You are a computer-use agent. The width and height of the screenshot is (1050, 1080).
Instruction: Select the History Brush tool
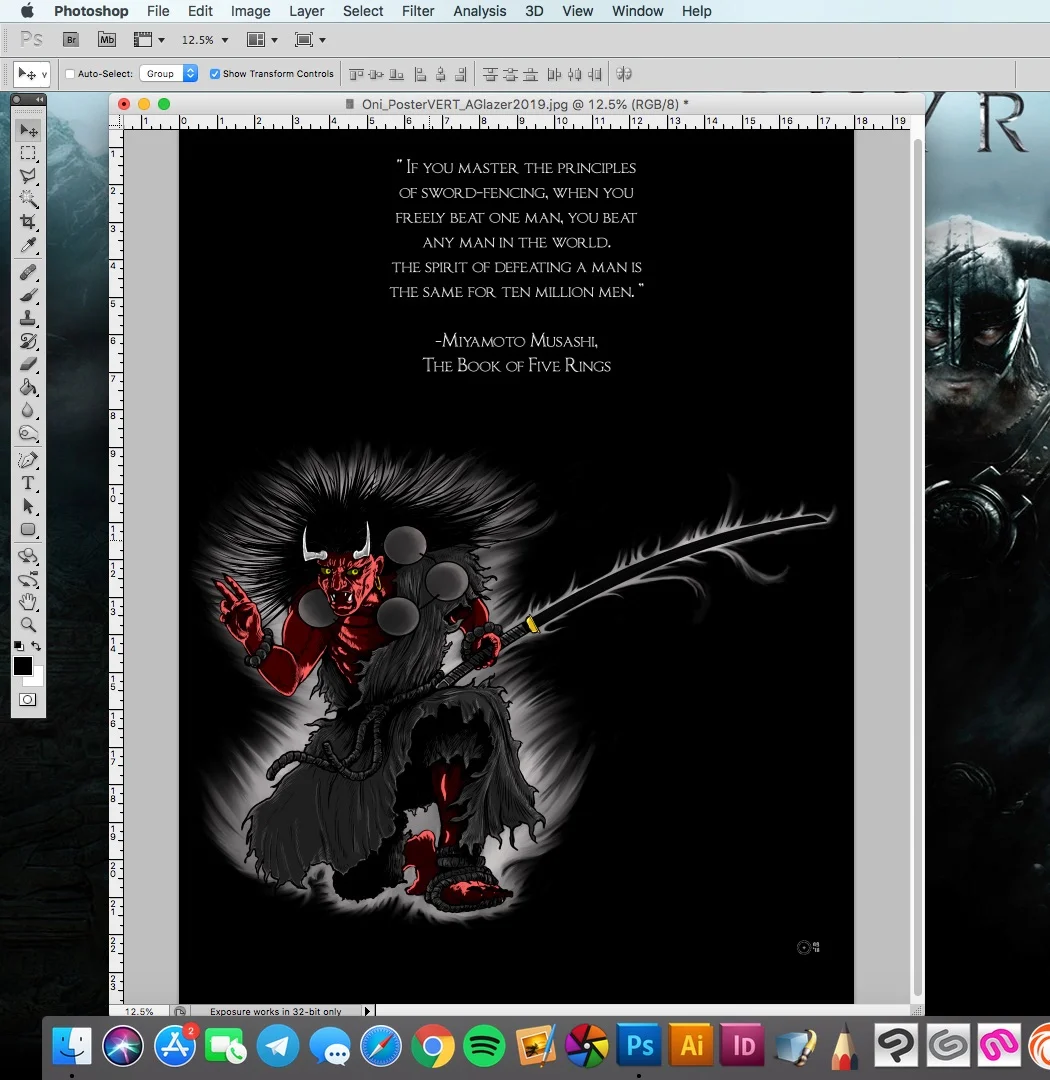[28, 341]
